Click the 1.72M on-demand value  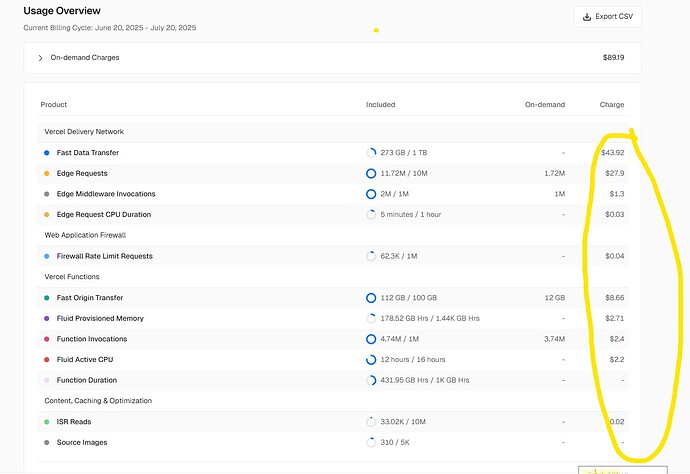tap(554, 173)
